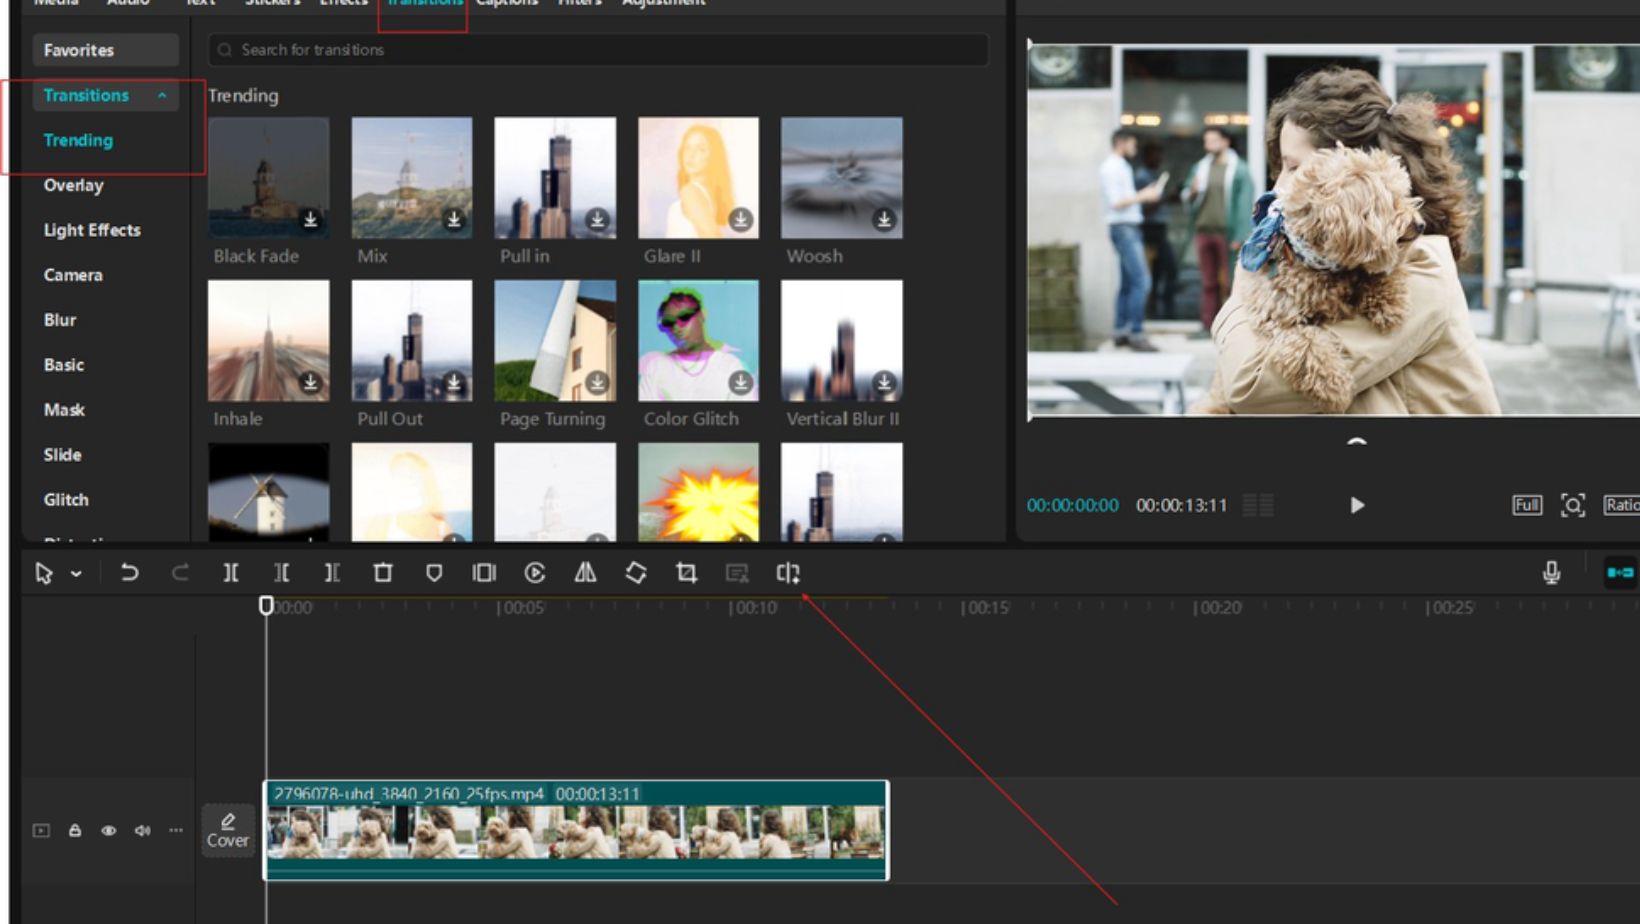Click the freeze frame toolbar icon
This screenshot has width=1640, height=924.
coord(484,573)
